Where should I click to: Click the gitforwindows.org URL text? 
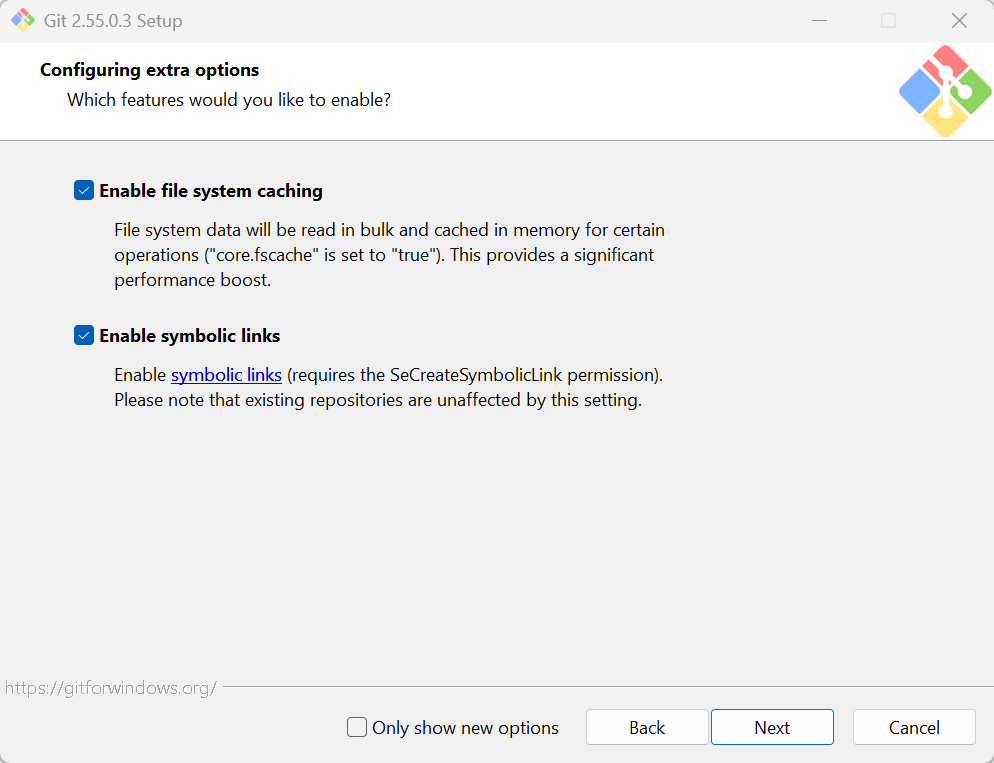111,688
